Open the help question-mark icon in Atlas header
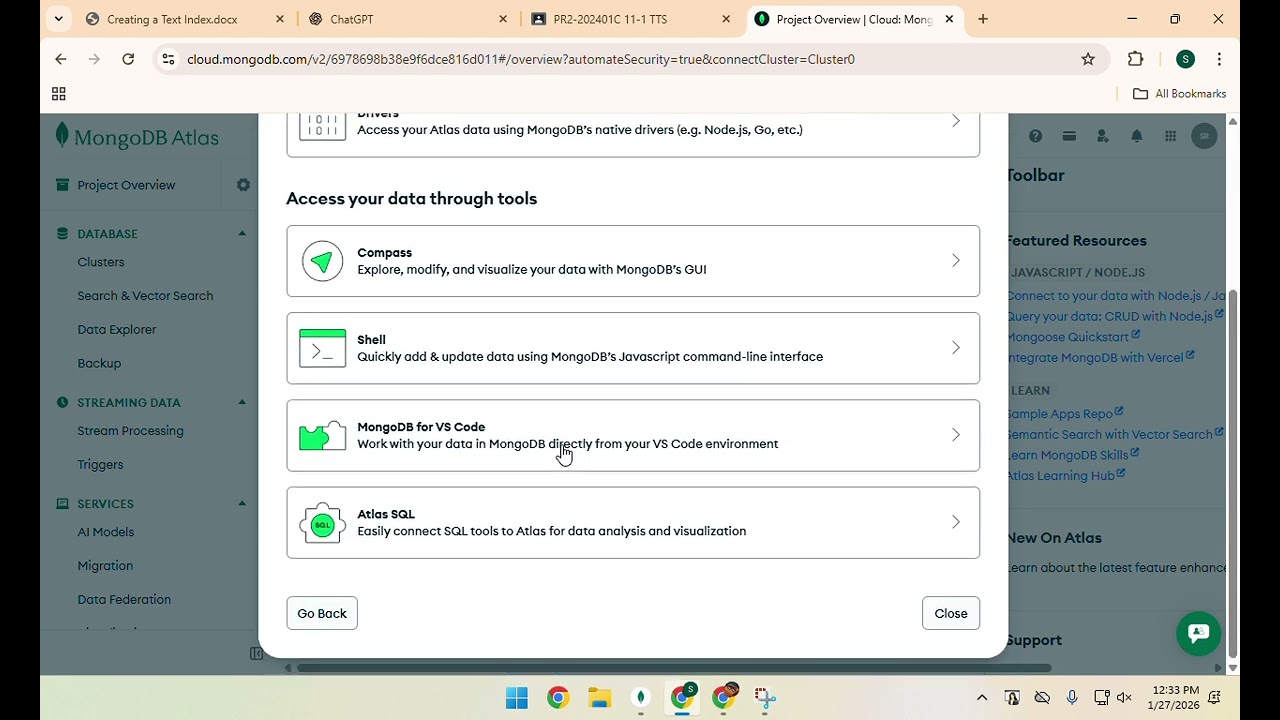The image size is (1280, 720). coord(1035,136)
